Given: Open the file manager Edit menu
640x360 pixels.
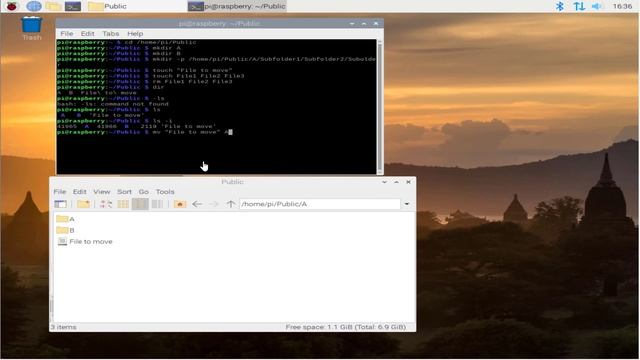Looking at the screenshot, I should click(80, 191).
